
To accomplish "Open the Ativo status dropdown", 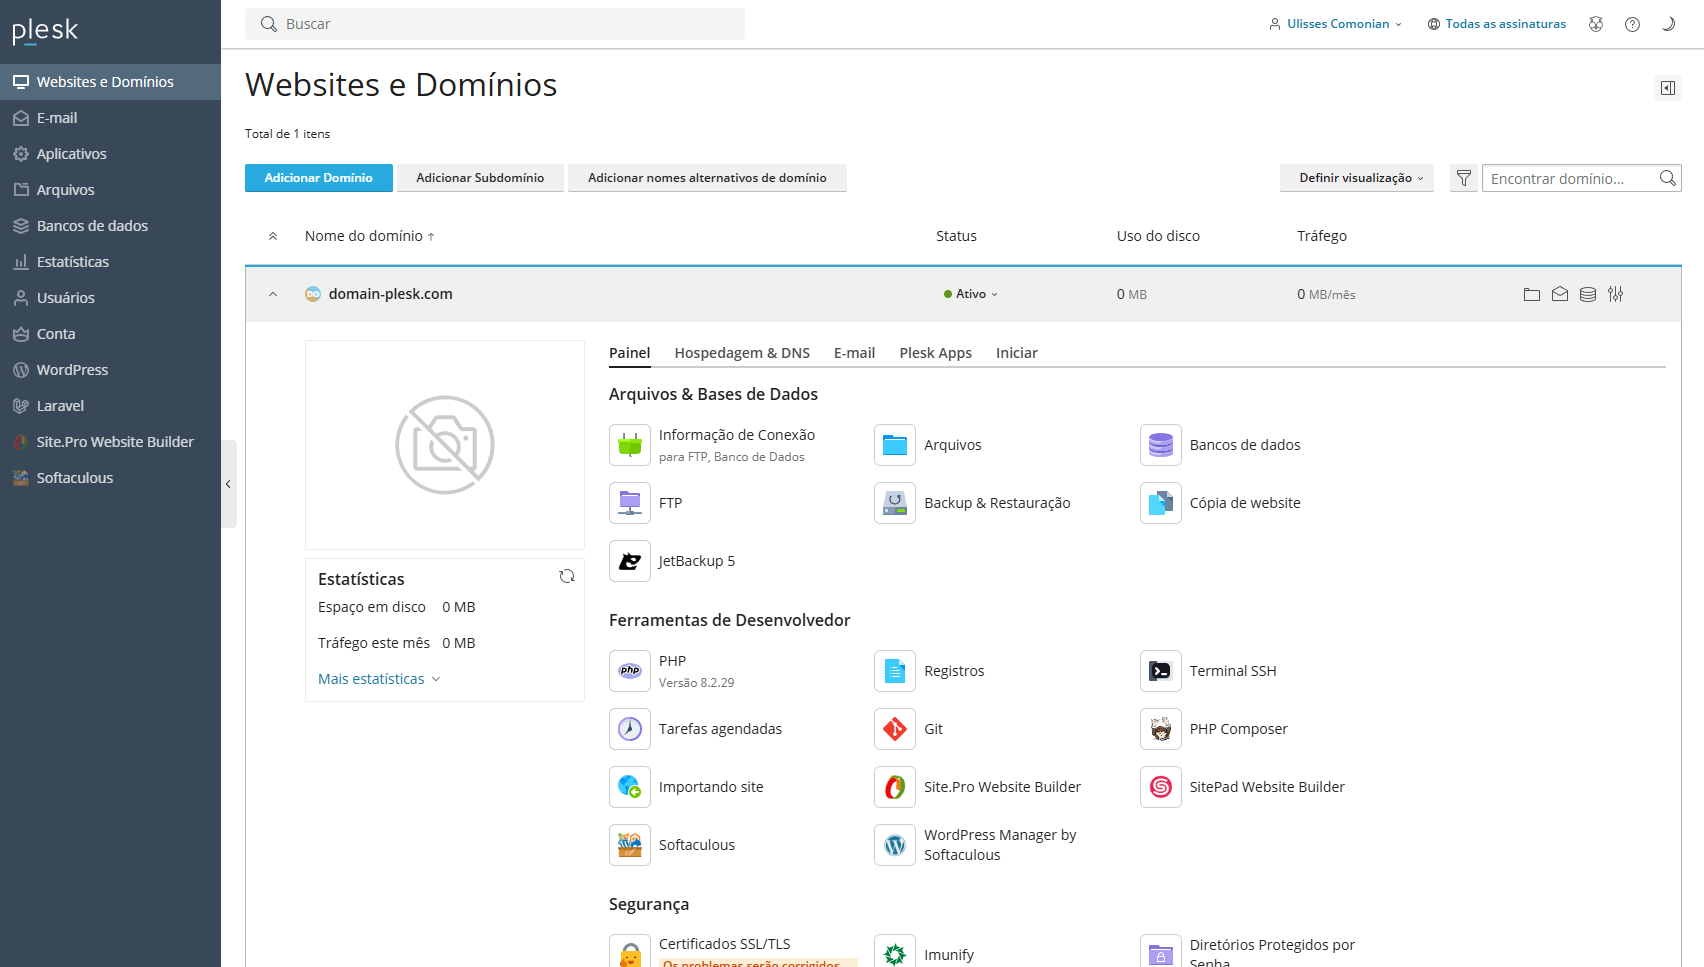I will (x=971, y=294).
